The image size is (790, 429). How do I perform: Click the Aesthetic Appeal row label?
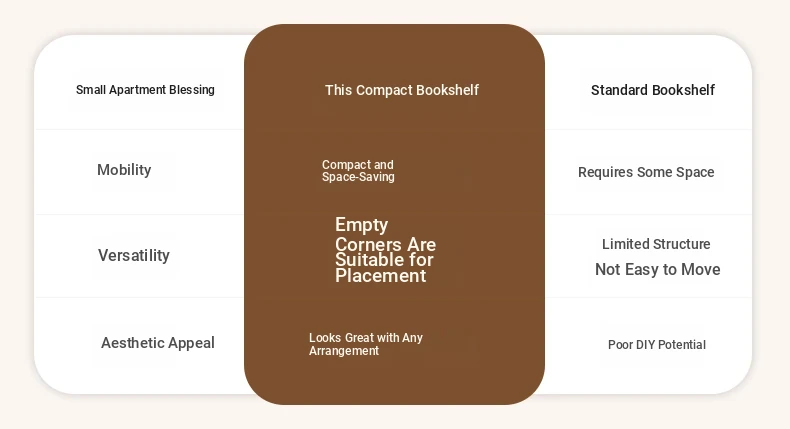tap(157, 343)
